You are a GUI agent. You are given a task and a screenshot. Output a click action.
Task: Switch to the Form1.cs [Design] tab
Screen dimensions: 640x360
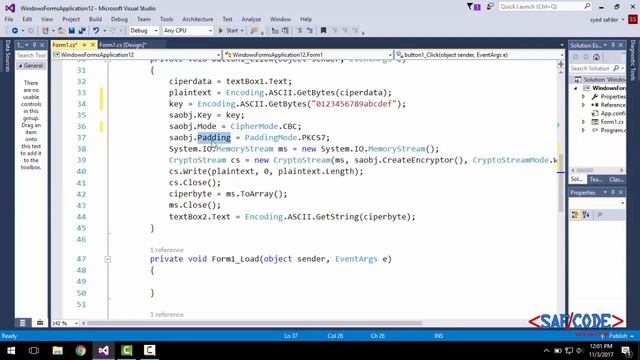[122, 45]
